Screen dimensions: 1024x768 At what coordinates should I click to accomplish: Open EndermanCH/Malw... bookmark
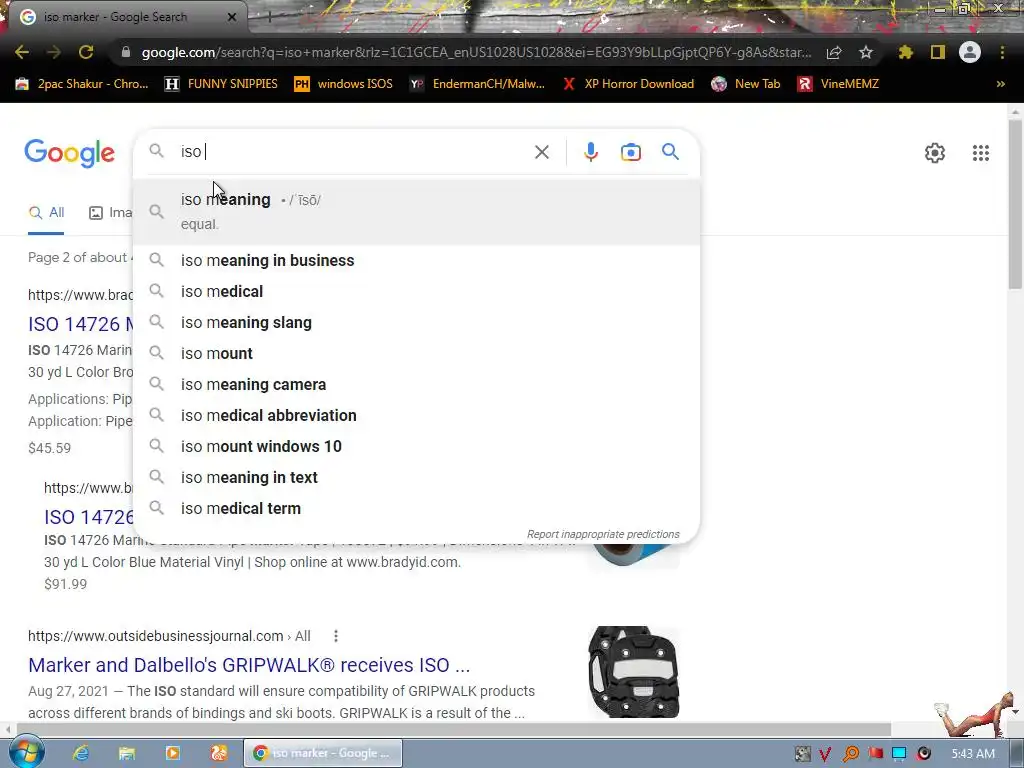pos(477,84)
